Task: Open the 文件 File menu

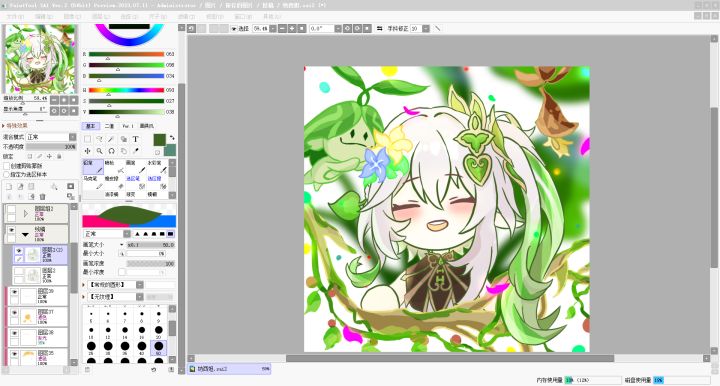Action: pos(15,17)
